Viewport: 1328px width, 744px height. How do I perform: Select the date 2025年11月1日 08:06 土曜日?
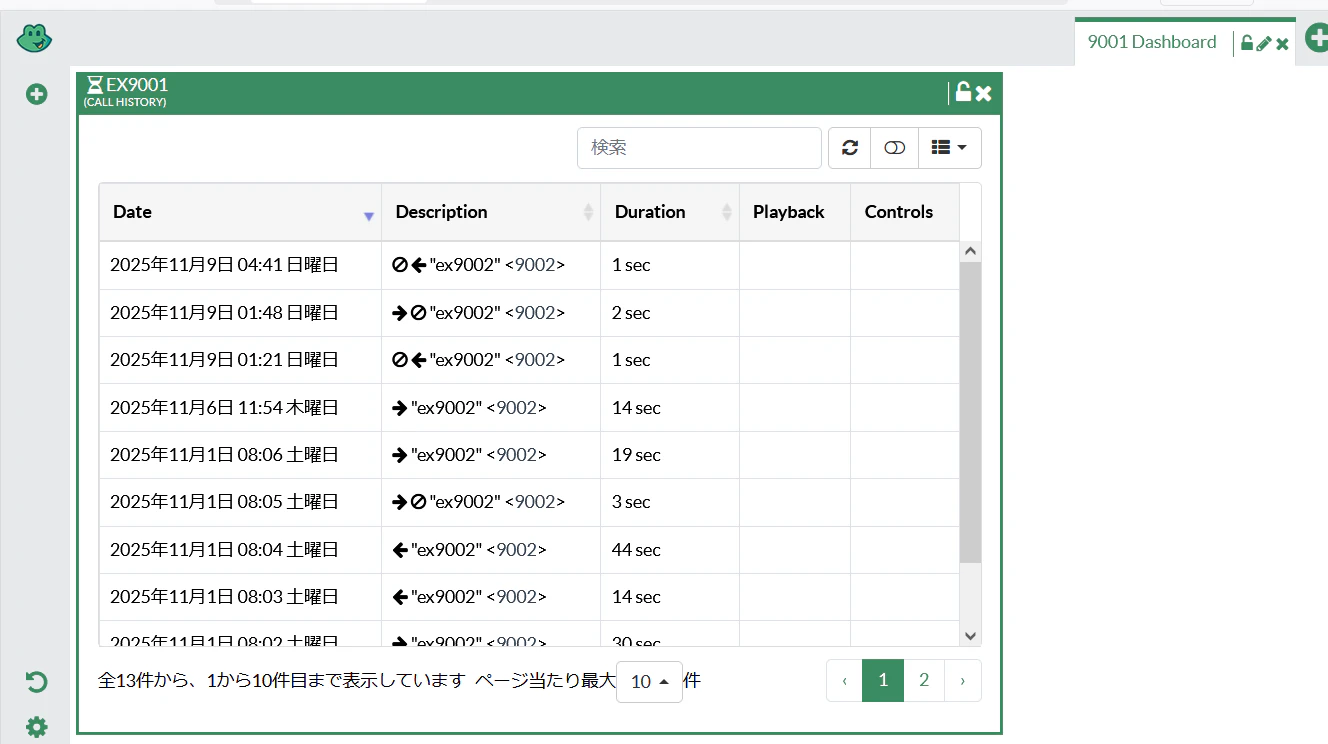tap(224, 455)
